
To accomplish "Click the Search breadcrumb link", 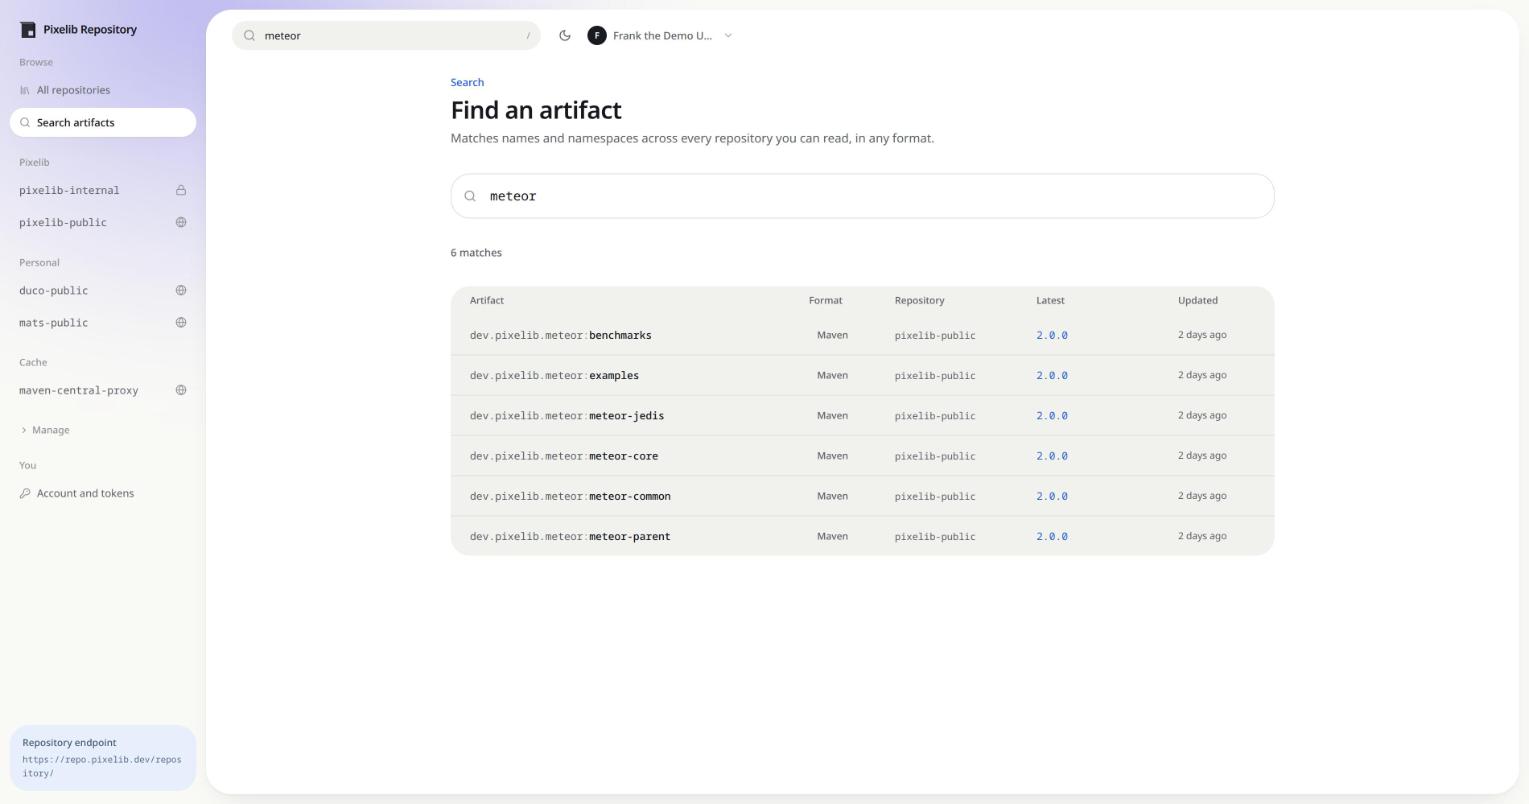I will point(467,82).
